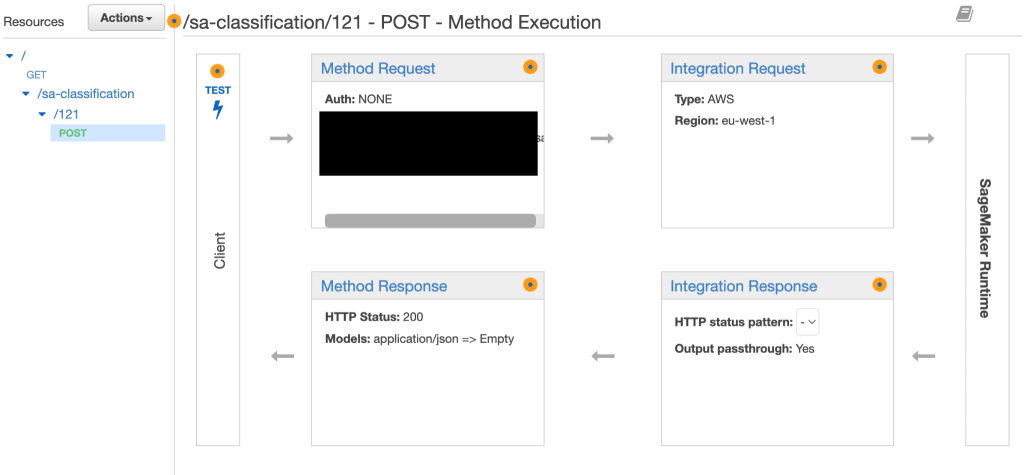Collapse the root / resource node
Image resolution: width=1024 pixels, height=475 pixels.
[9, 55]
